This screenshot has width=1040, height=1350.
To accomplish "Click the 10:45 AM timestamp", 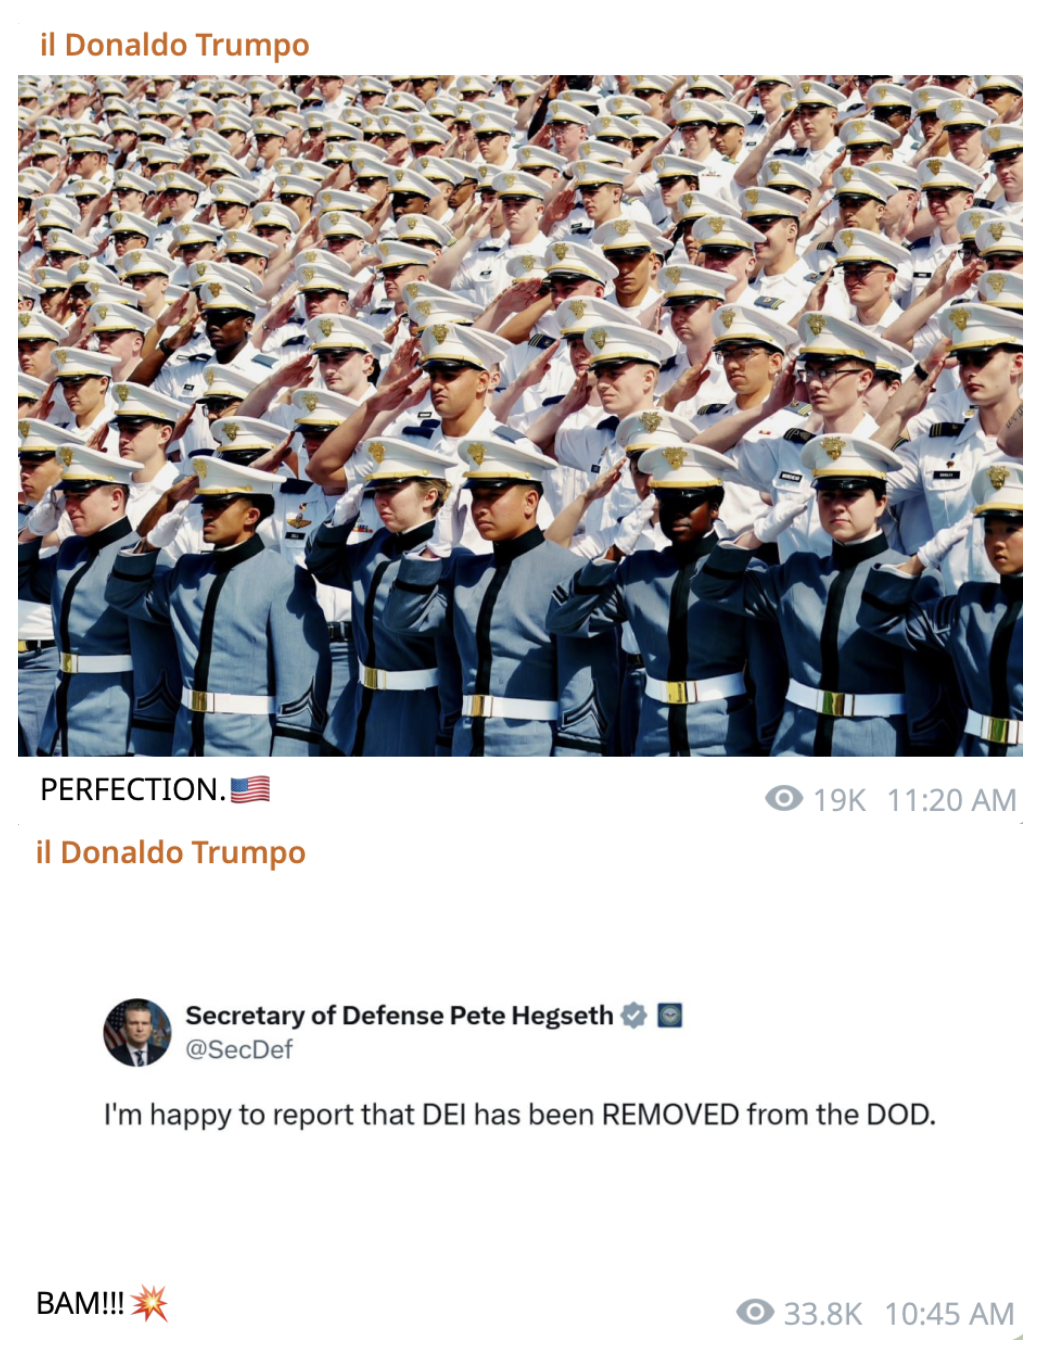I will [x=949, y=1313].
